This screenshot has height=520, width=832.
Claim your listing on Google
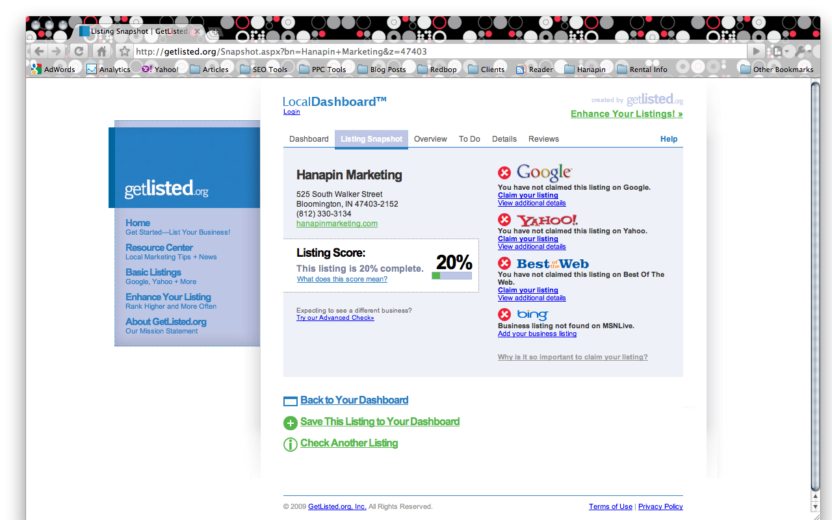[x=528, y=195]
